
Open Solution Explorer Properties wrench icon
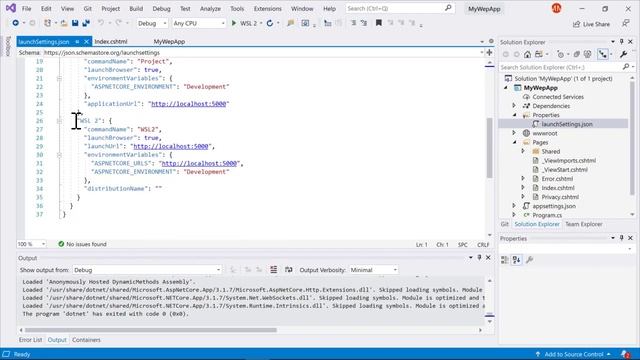623,54
